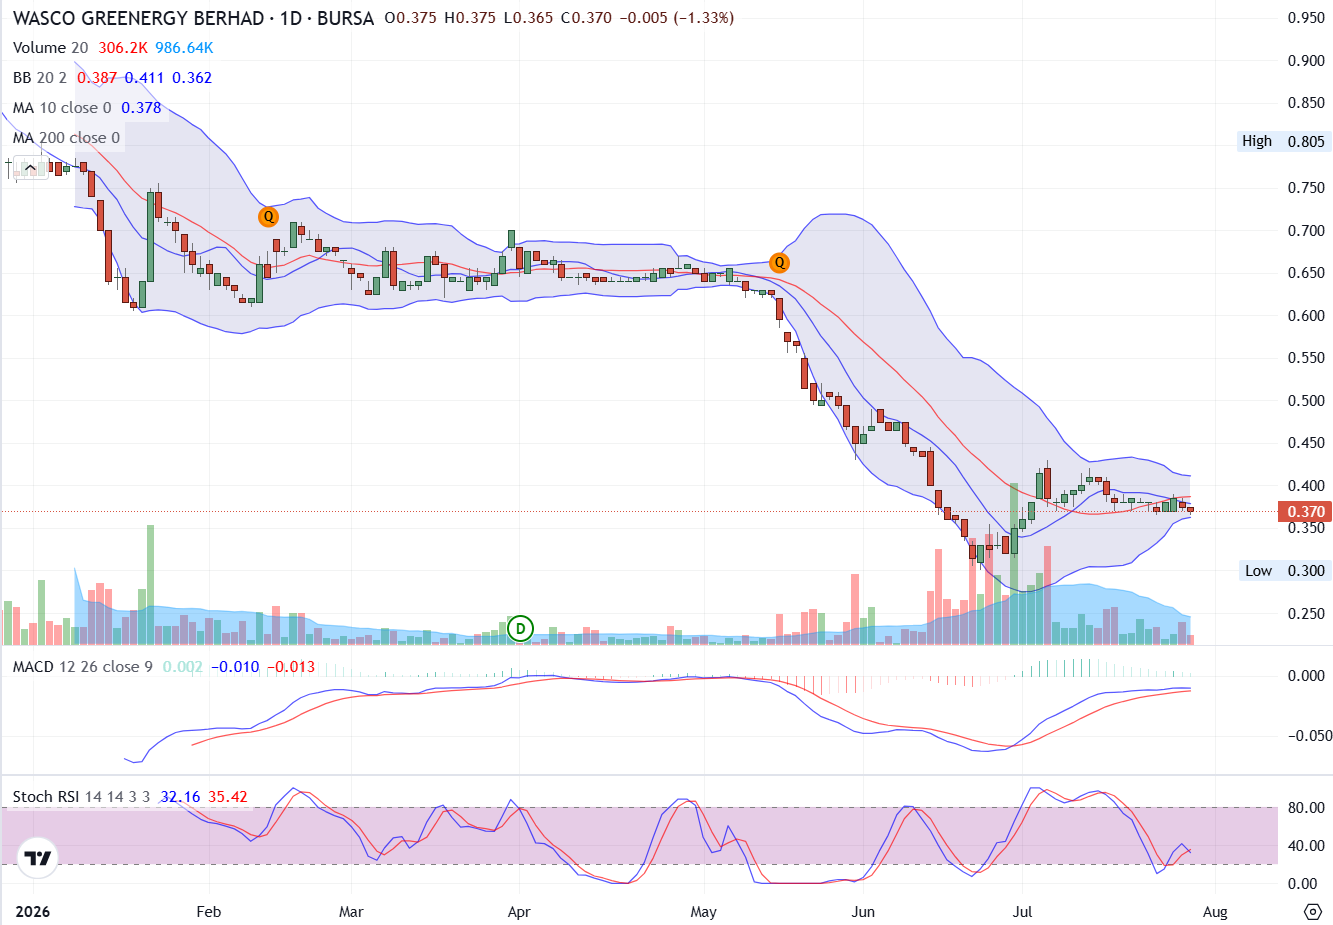Screen dimensions: 1333x925
Task: Click the MACD signal value -0.013
Action: point(290,667)
